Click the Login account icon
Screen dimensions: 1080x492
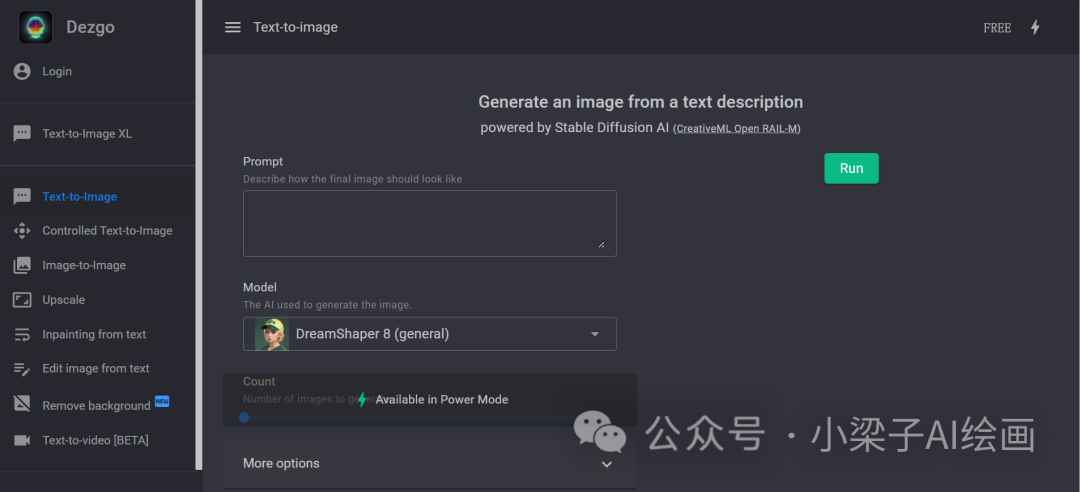22,72
